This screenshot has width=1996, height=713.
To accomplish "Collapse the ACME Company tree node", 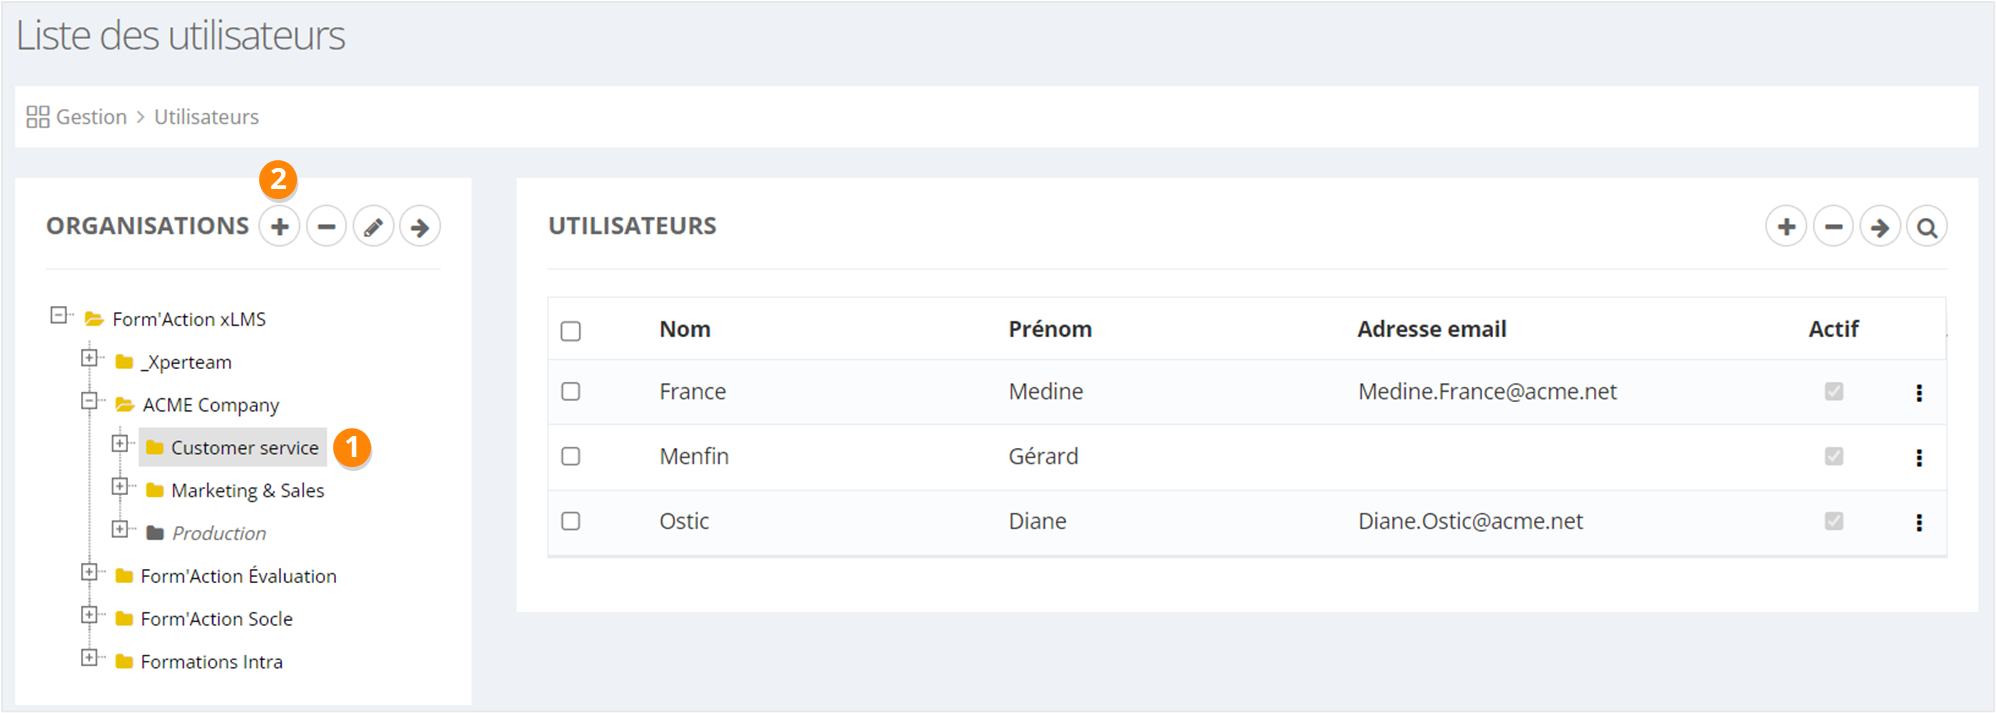I will pos(90,401).
